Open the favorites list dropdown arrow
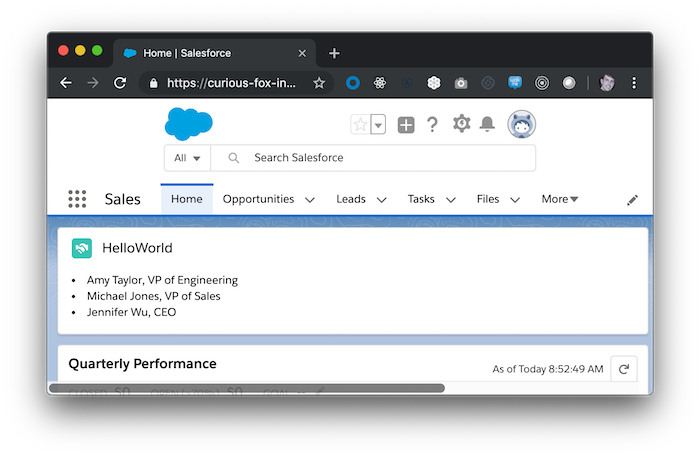700x457 pixels. [378, 125]
